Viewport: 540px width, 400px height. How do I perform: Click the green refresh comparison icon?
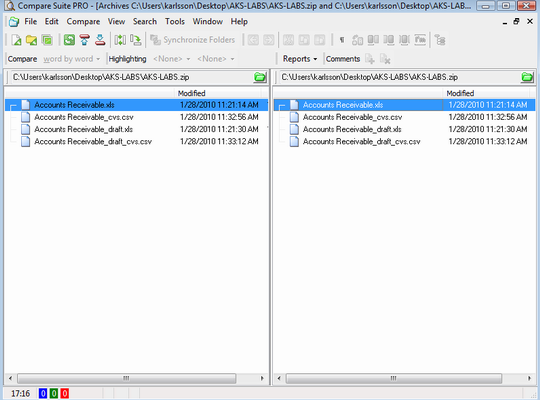69,40
